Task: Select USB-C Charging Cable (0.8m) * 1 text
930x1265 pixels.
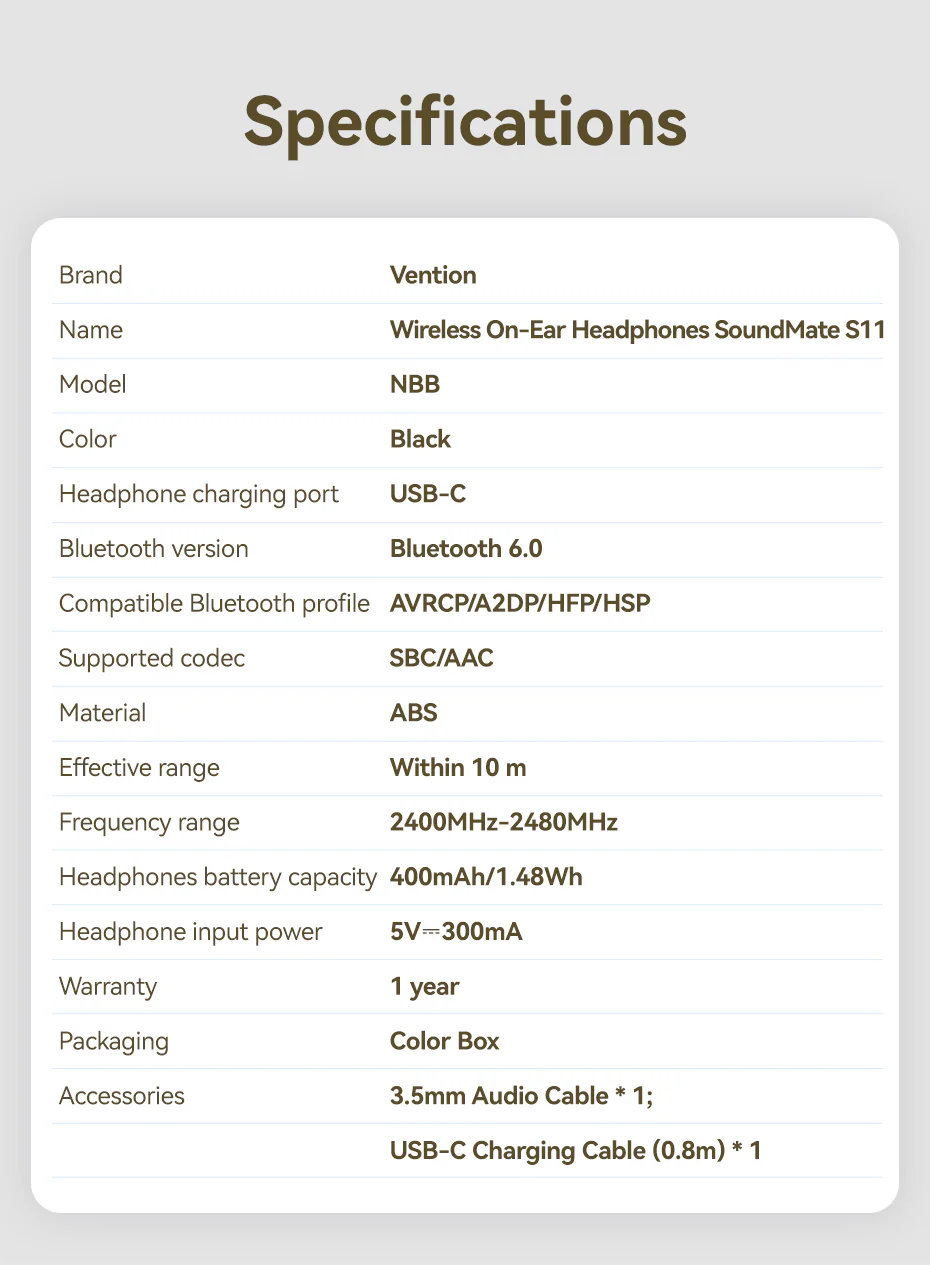Action: (576, 1151)
